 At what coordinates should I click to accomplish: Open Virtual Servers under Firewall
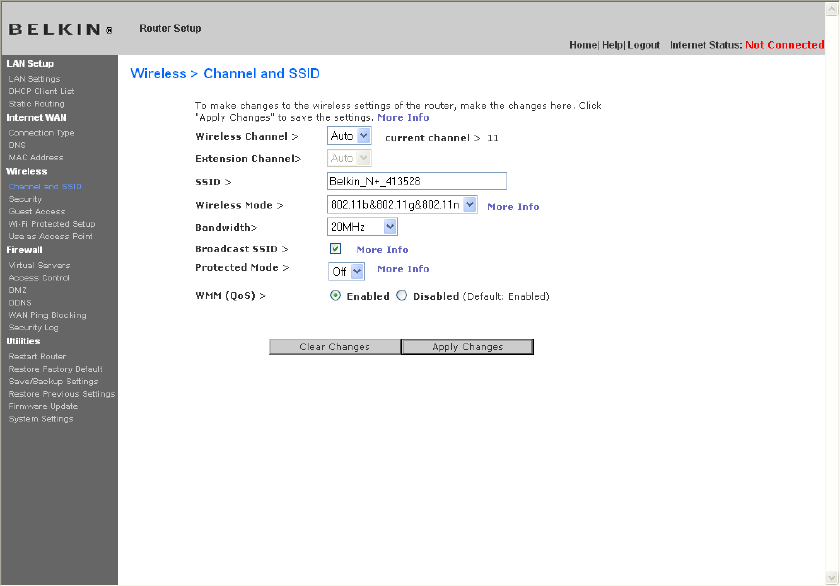click(39, 265)
